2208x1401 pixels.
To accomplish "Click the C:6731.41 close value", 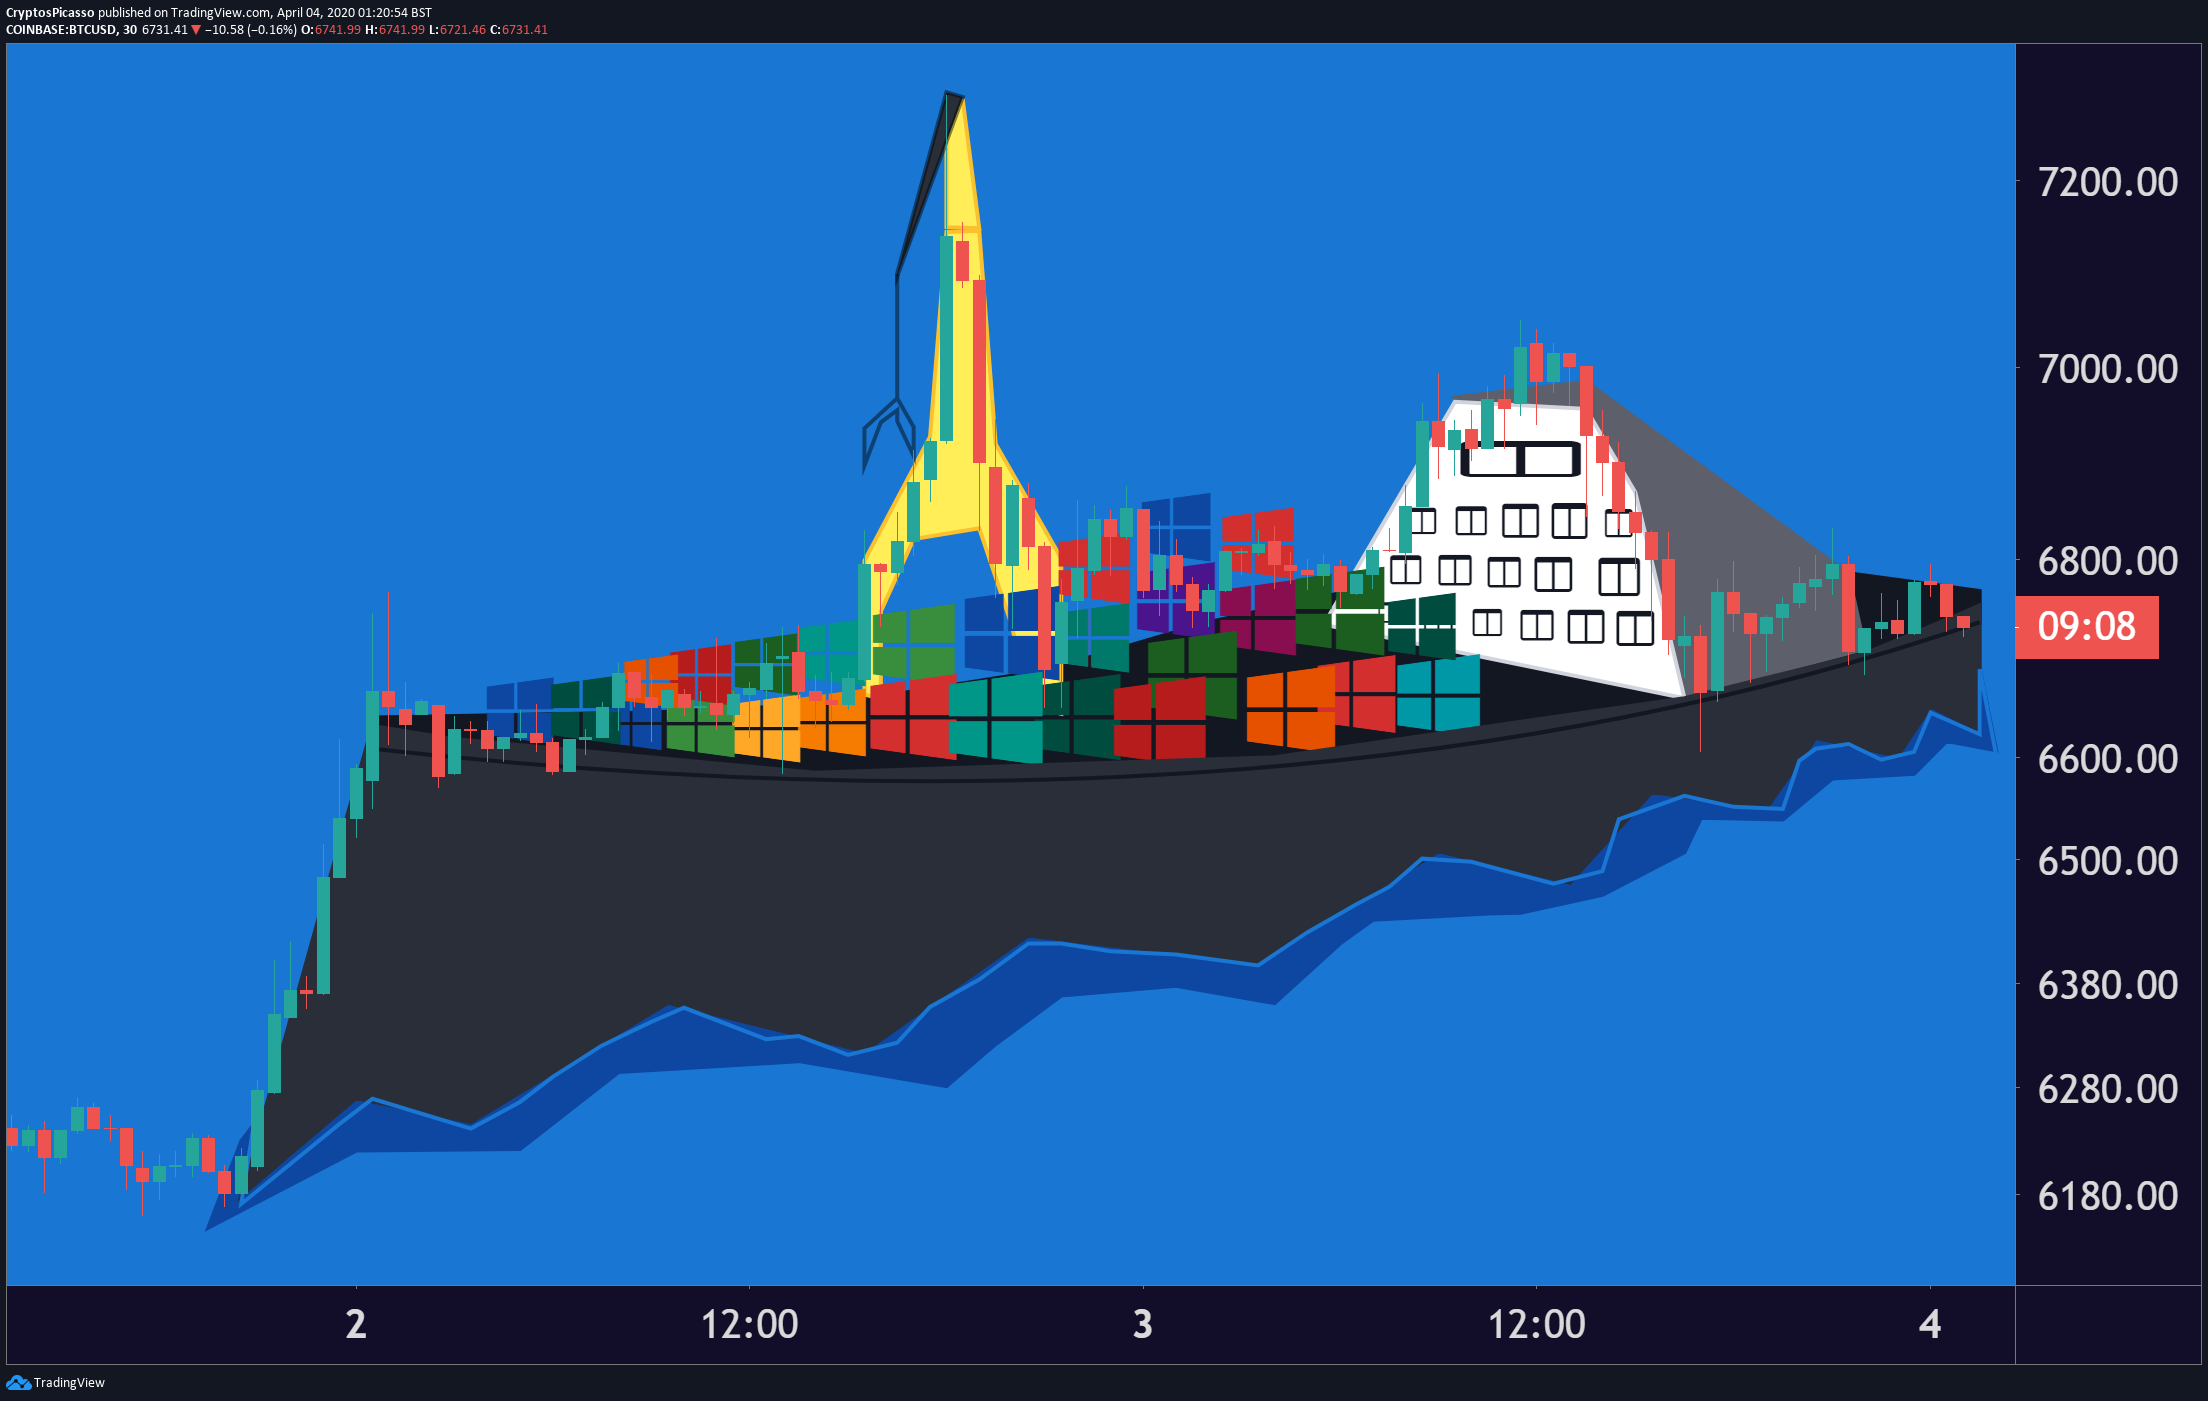I will [x=519, y=30].
